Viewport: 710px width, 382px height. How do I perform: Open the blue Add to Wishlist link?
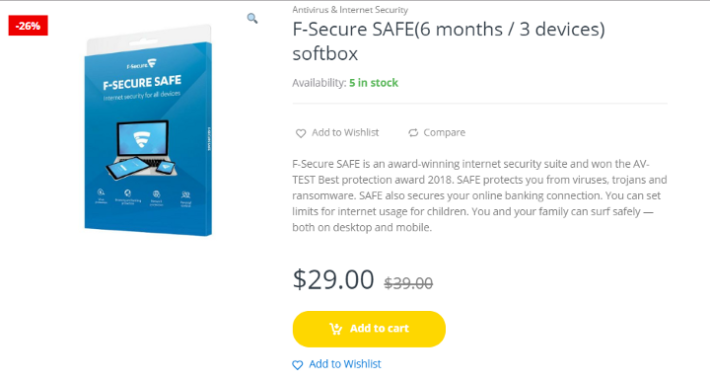pos(345,364)
